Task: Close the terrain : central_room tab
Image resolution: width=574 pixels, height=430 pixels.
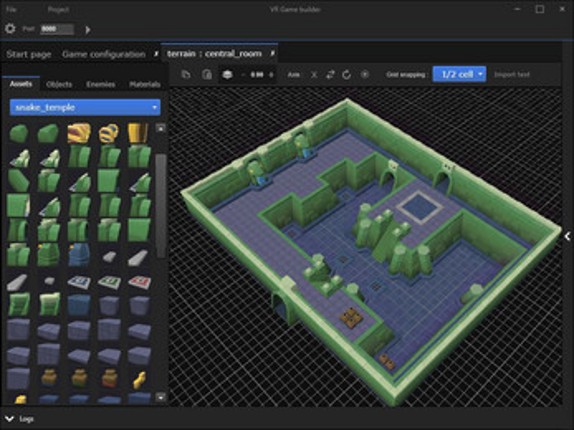Action: click(x=272, y=53)
